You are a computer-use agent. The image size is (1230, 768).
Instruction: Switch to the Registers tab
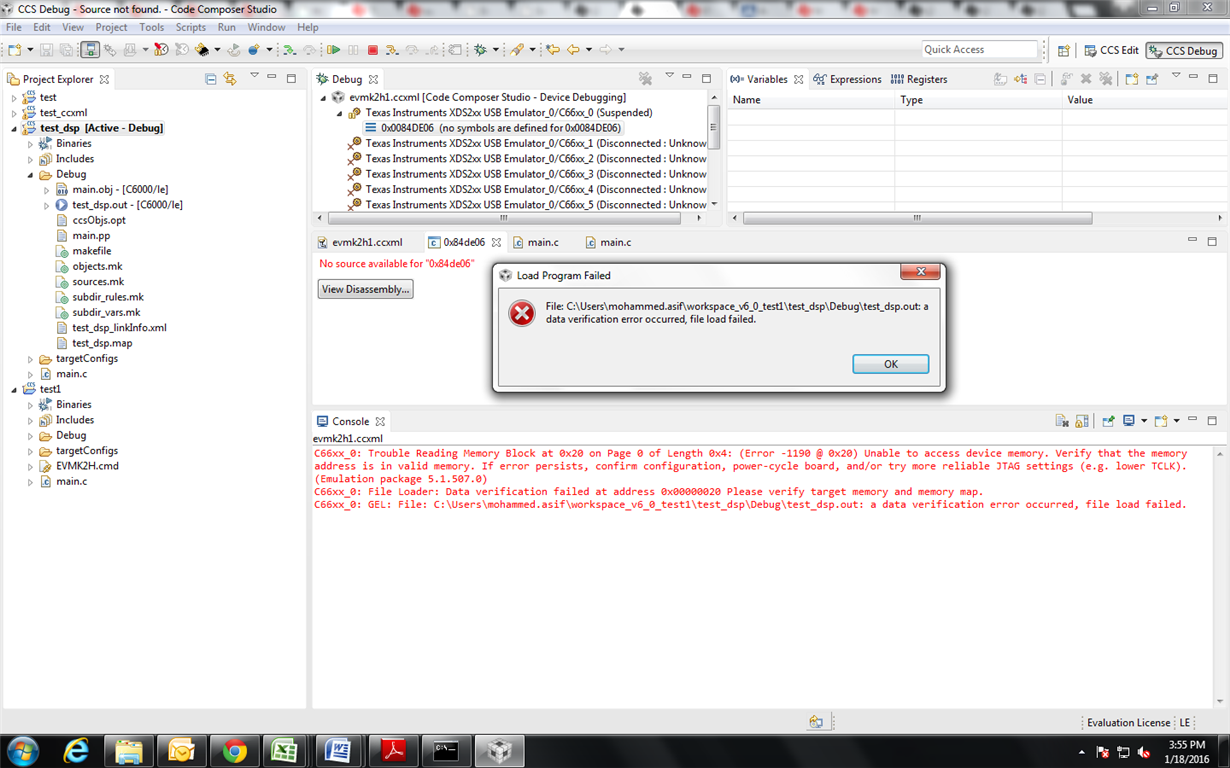coord(919,79)
